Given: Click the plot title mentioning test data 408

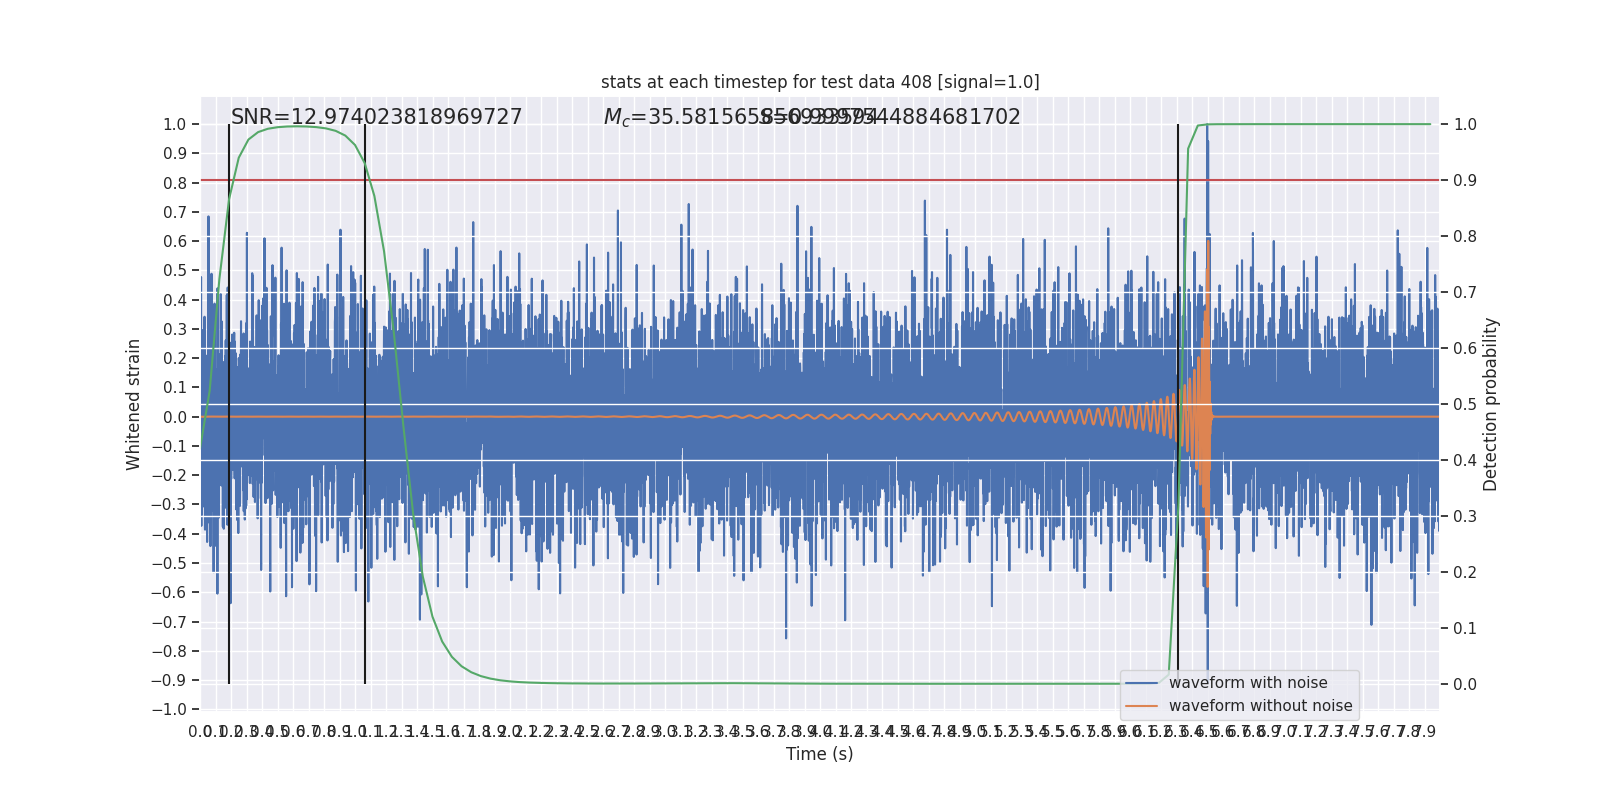Looking at the screenshot, I should (820, 82).
